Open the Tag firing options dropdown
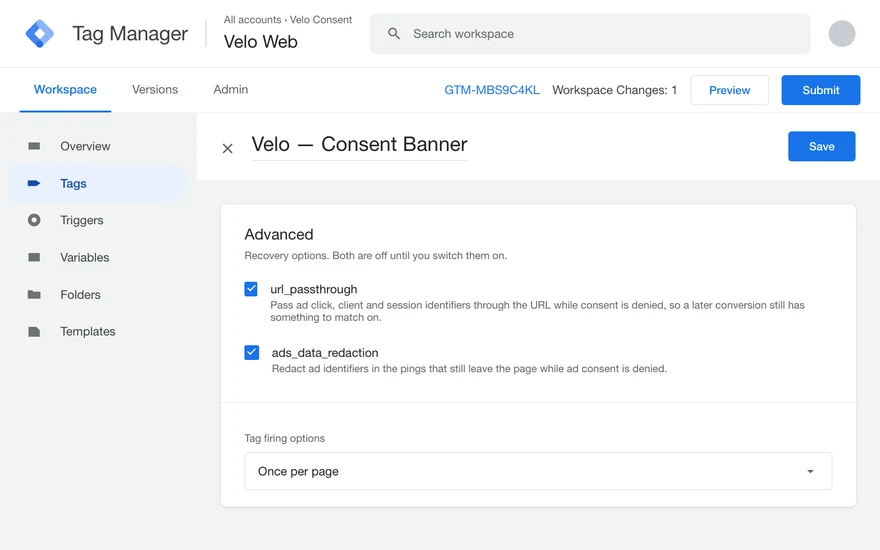880x550 pixels. 538,471
